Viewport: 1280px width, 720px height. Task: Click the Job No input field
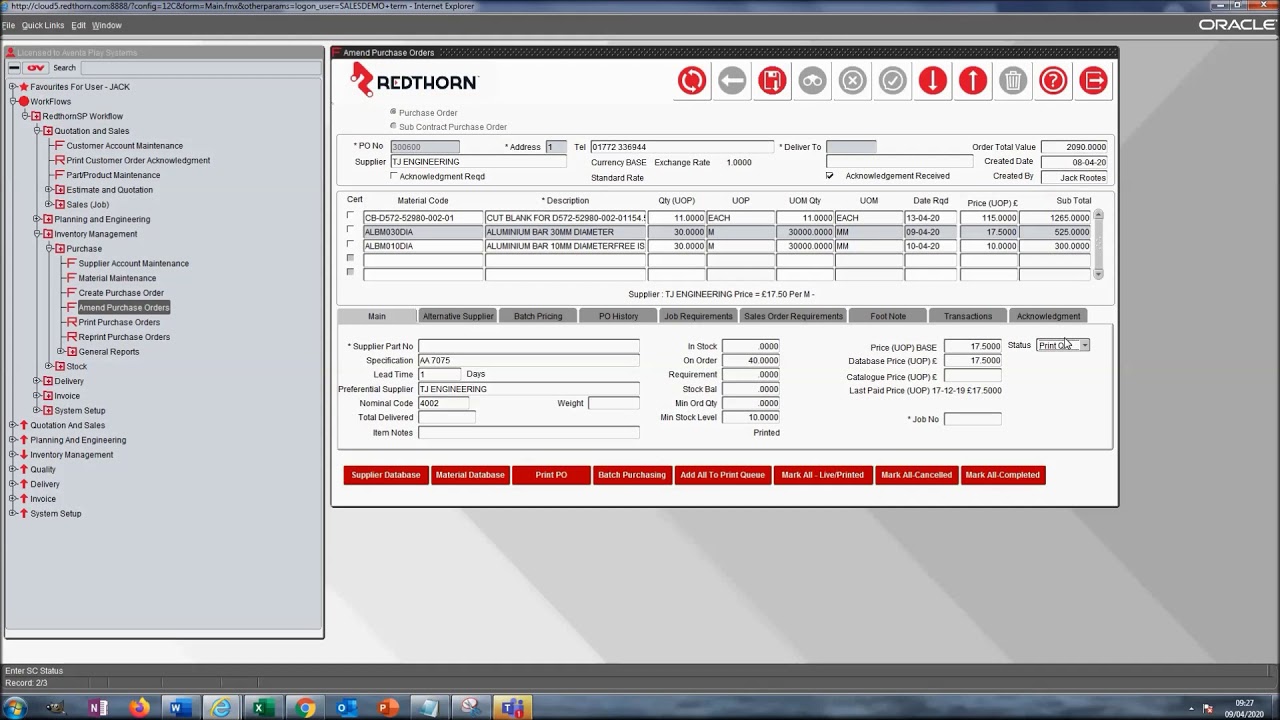click(x=973, y=419)
